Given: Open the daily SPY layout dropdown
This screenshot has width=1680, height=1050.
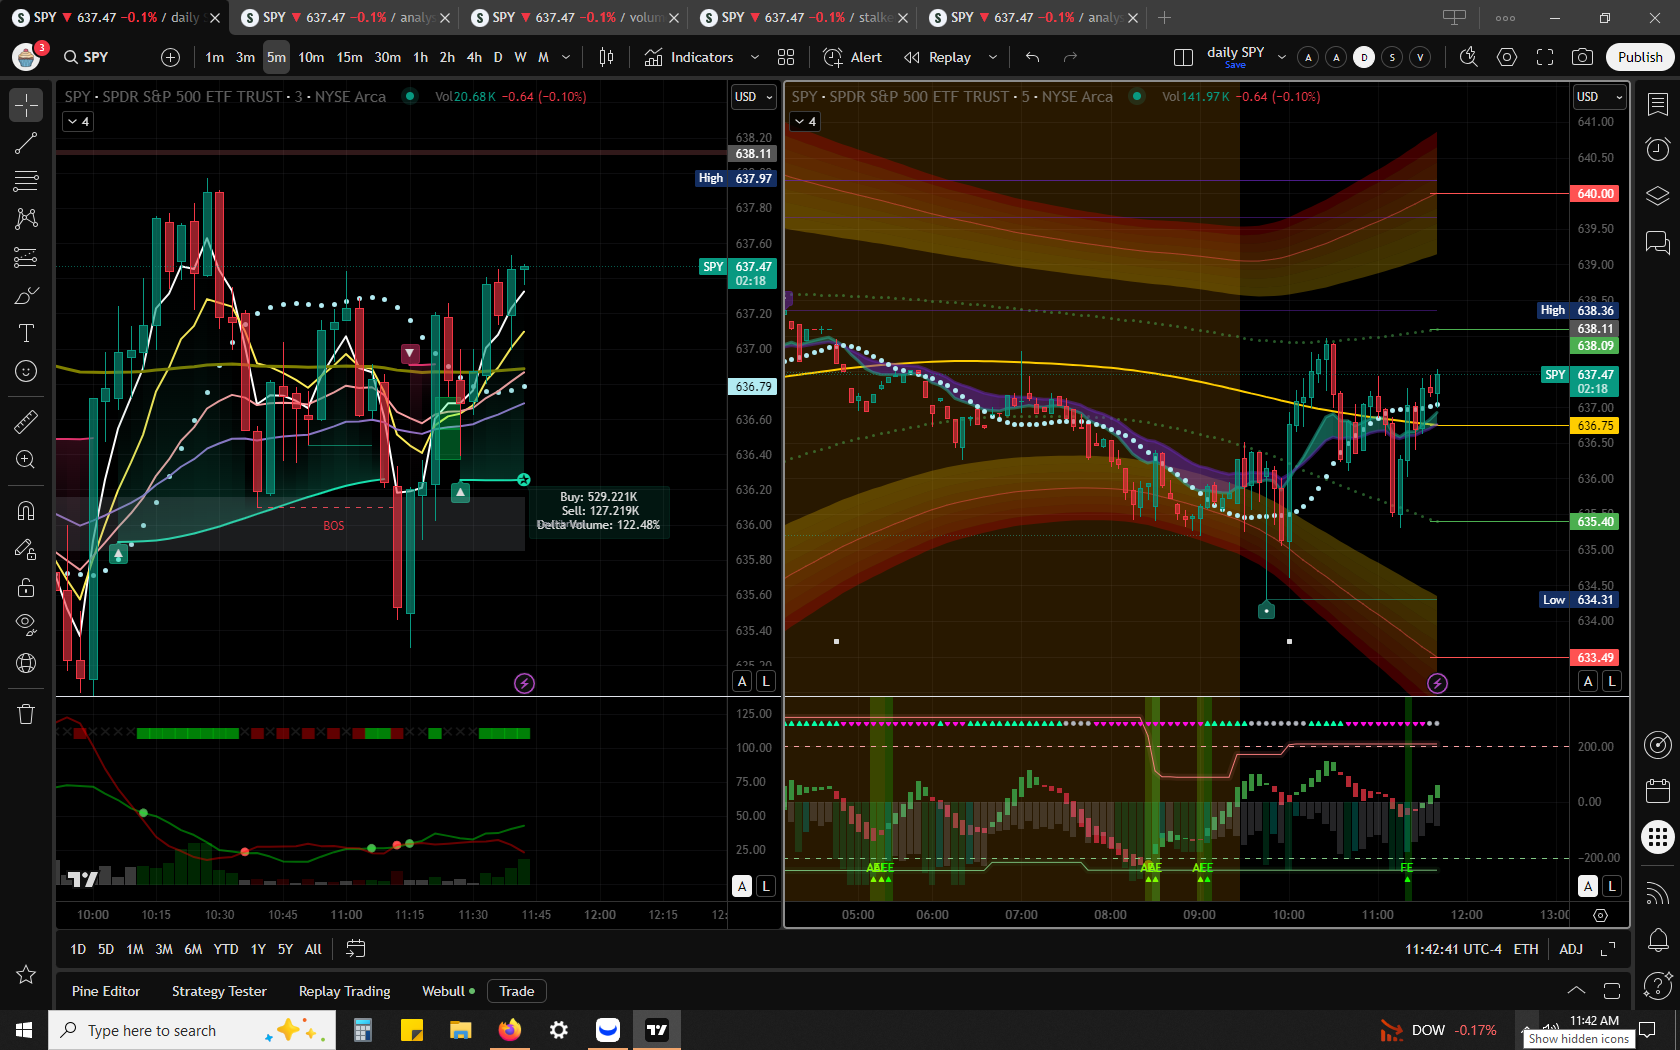Looking at the screenshot, I should pos(1282,57).
